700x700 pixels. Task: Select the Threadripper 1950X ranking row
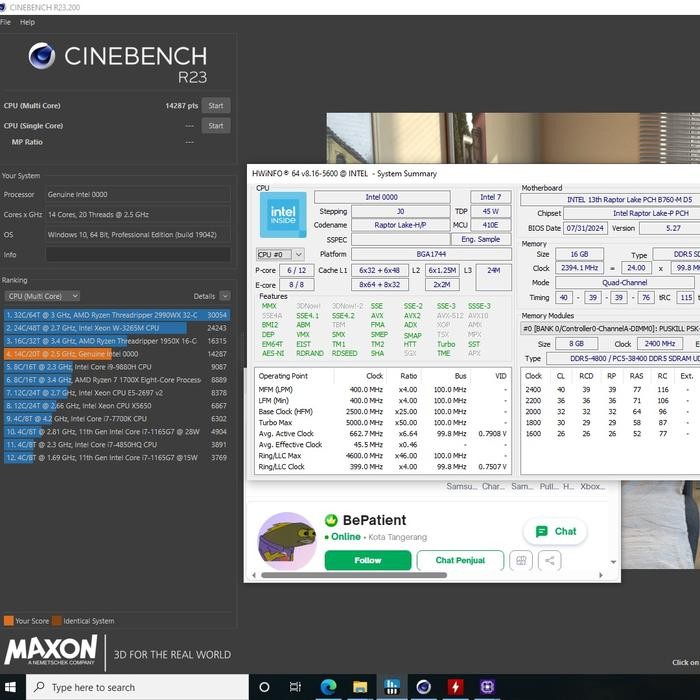pyautogui.click(x=117, y=341)
